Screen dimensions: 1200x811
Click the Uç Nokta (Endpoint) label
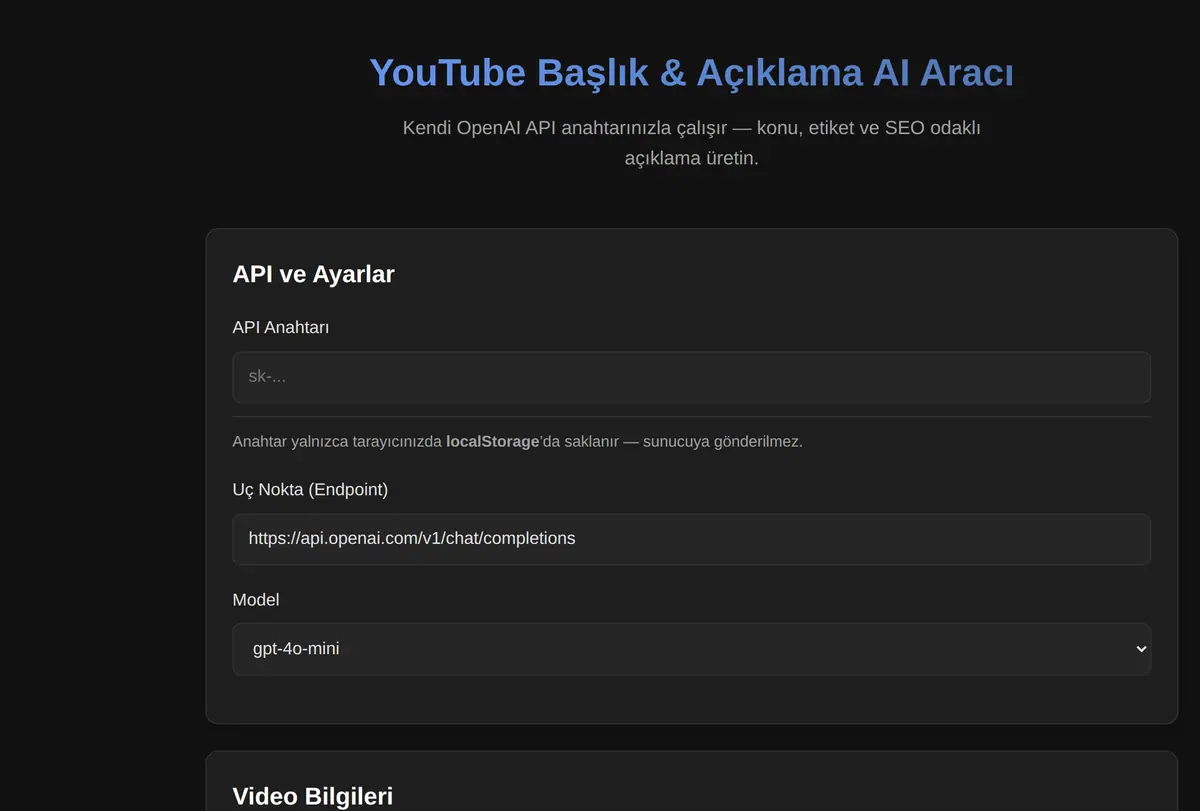[310, 489]
